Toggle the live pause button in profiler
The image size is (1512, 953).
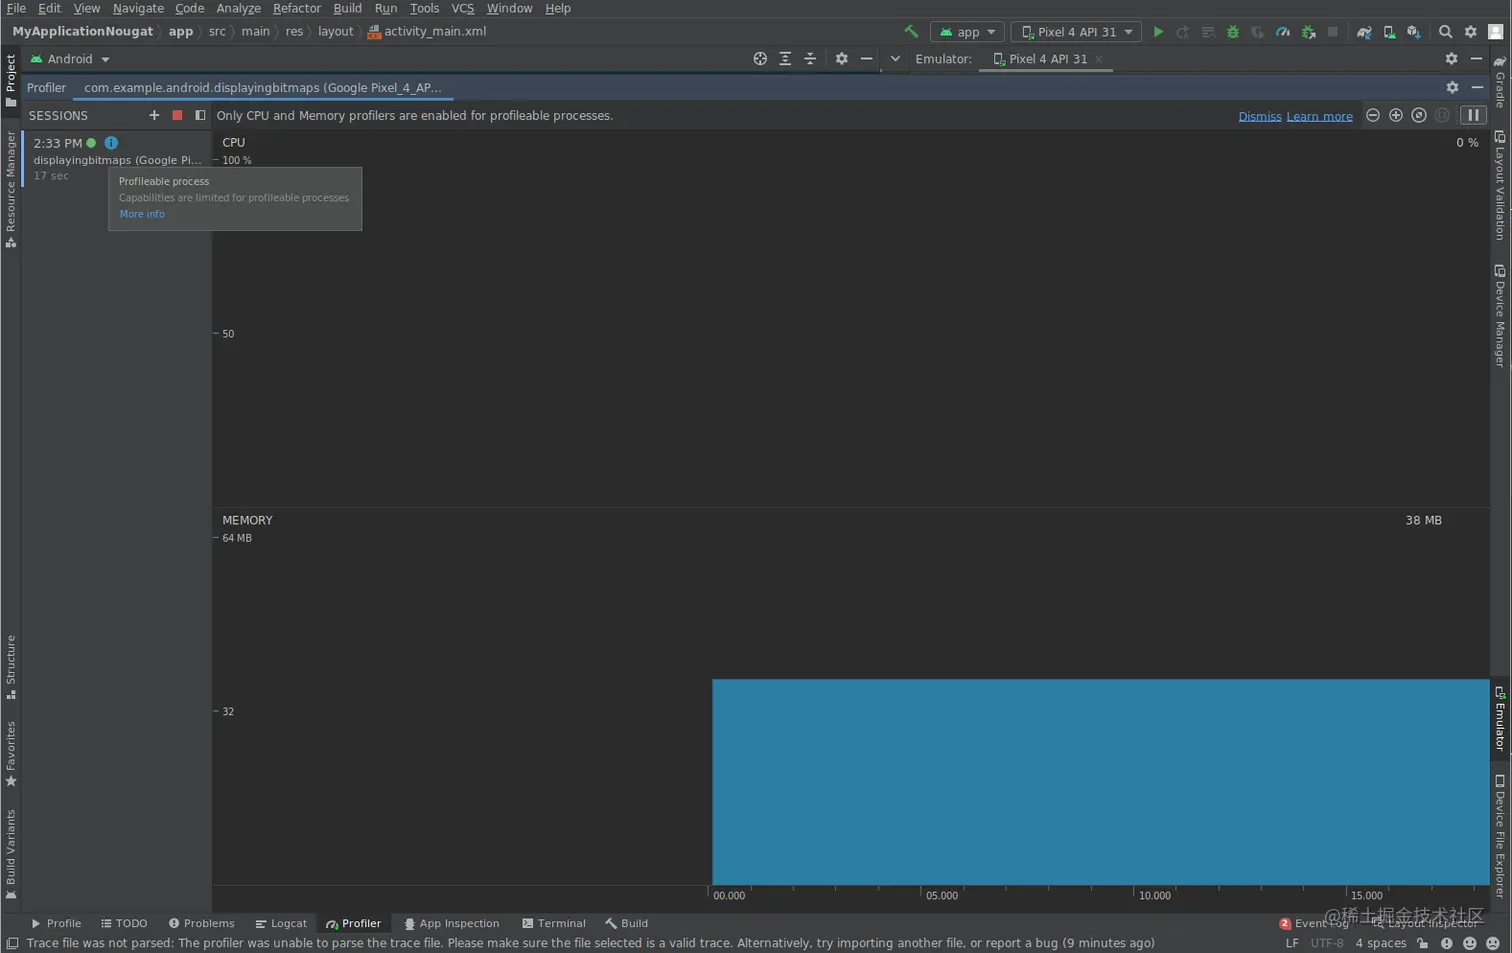(x=1473, y=115)
